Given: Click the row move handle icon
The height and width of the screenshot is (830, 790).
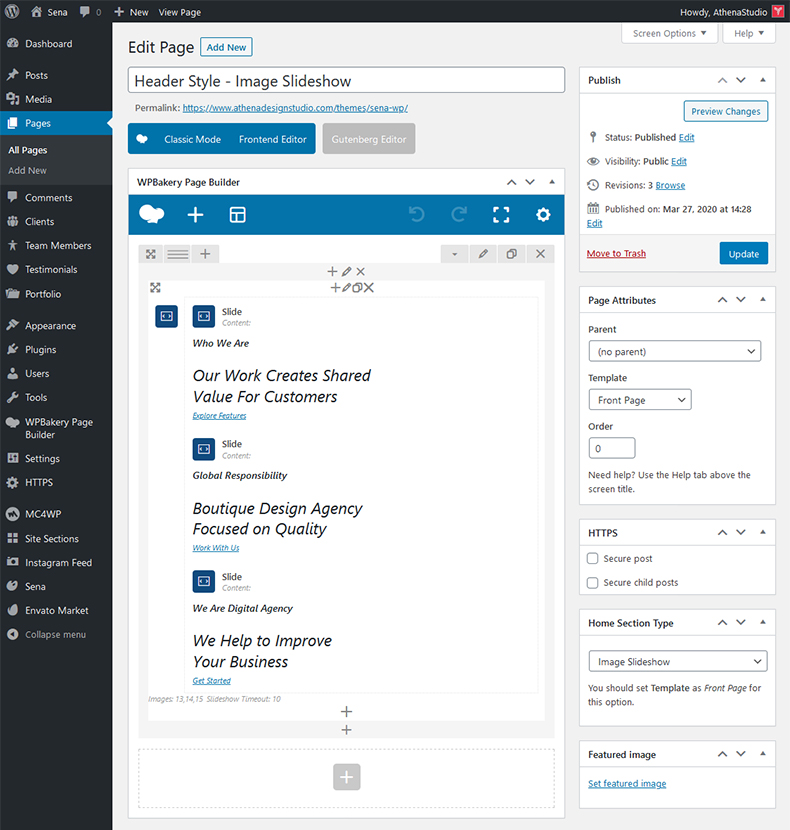Looking at the screenshot, I should click(x=151, y=254).
